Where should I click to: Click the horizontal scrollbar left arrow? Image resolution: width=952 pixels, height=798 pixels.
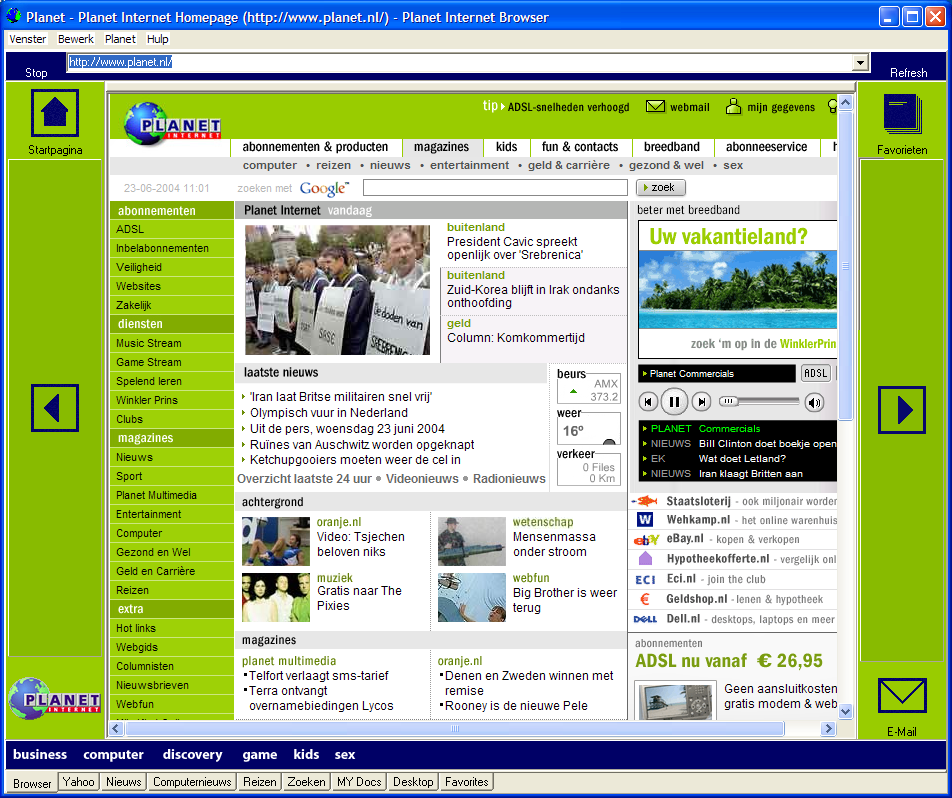tap(116, 728)
